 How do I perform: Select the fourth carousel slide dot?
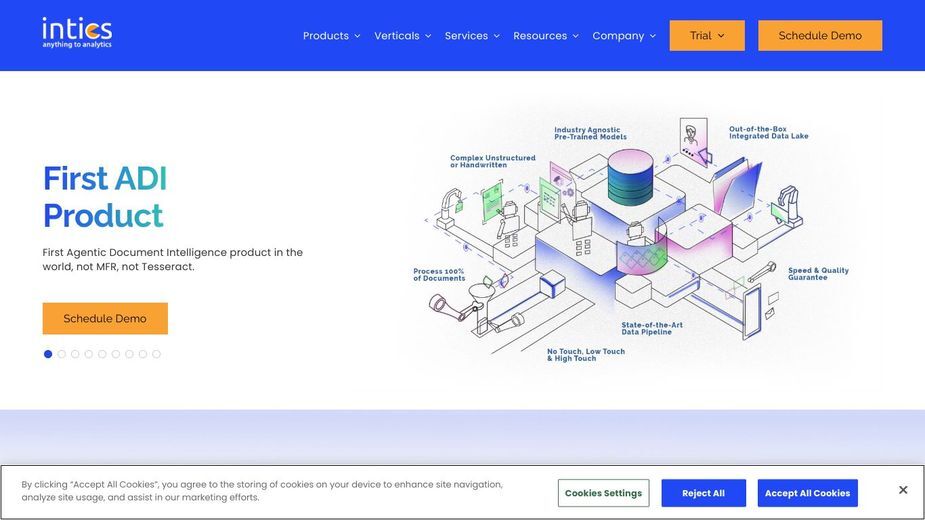coord(88,354)
